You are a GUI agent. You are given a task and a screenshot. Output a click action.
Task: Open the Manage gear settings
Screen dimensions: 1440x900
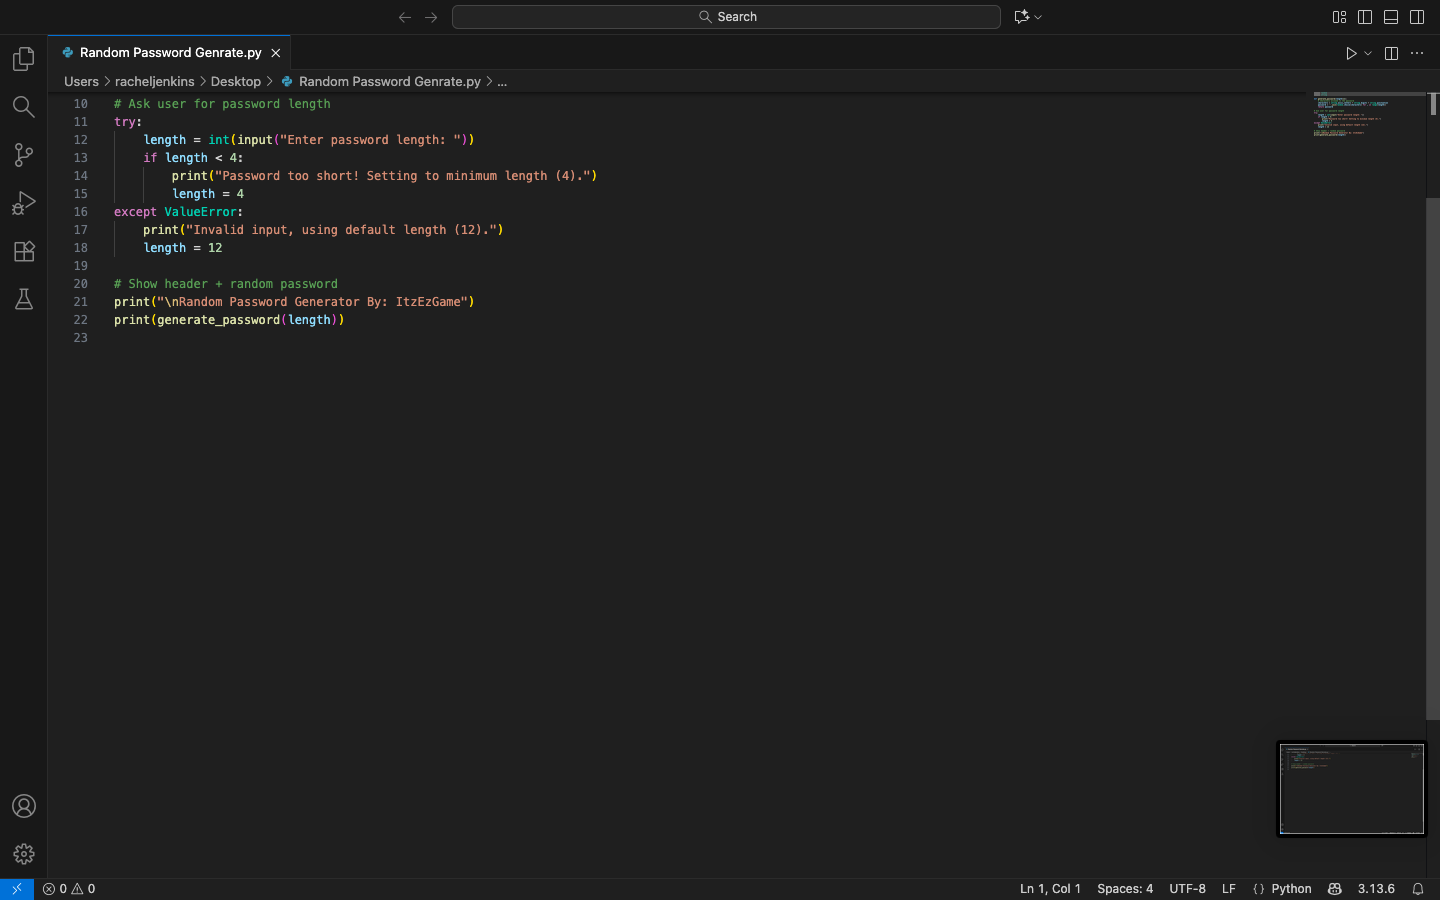click(24, 854)
